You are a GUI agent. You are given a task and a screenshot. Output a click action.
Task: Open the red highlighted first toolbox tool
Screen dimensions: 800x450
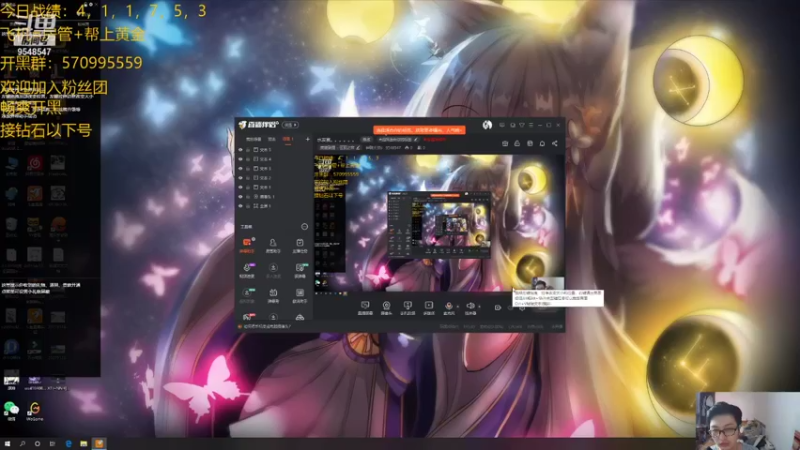(247, 245)
